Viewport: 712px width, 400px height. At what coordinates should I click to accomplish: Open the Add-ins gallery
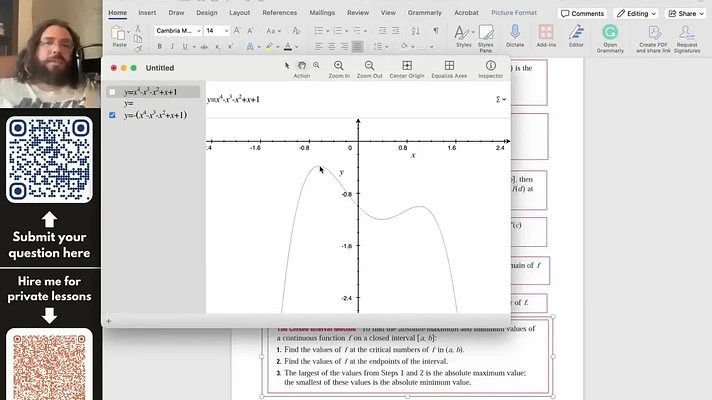546,36
